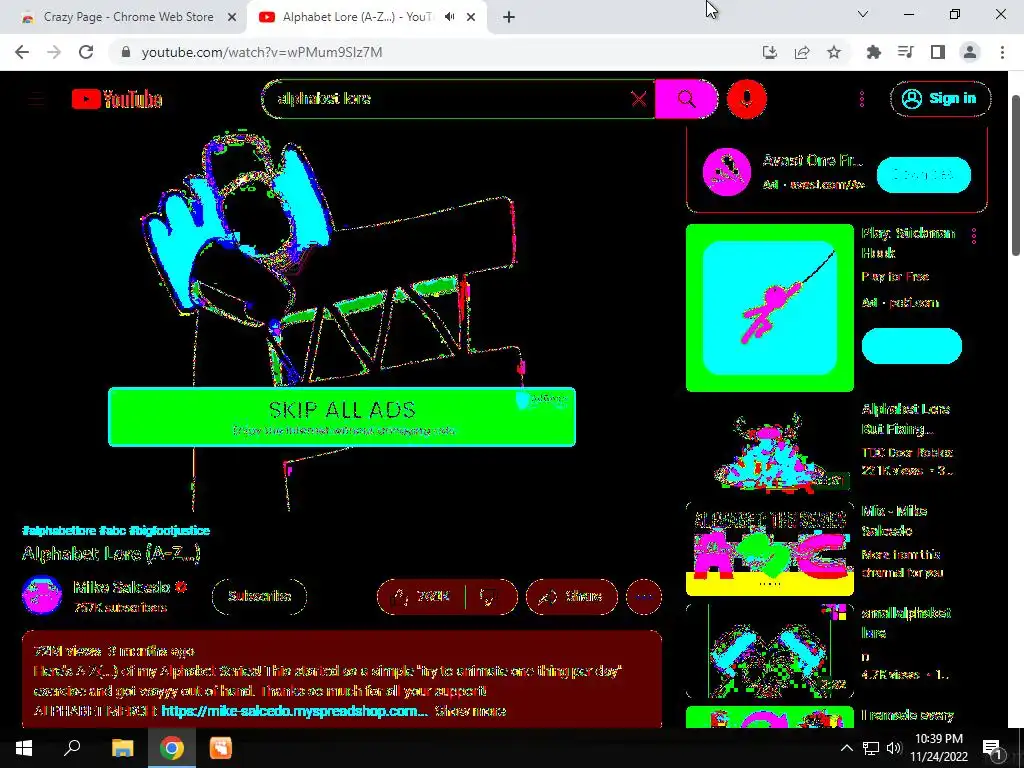Open the Stickman Hook ad thumbnail
Screen dimensions: 1024x768
coord(769,308)
